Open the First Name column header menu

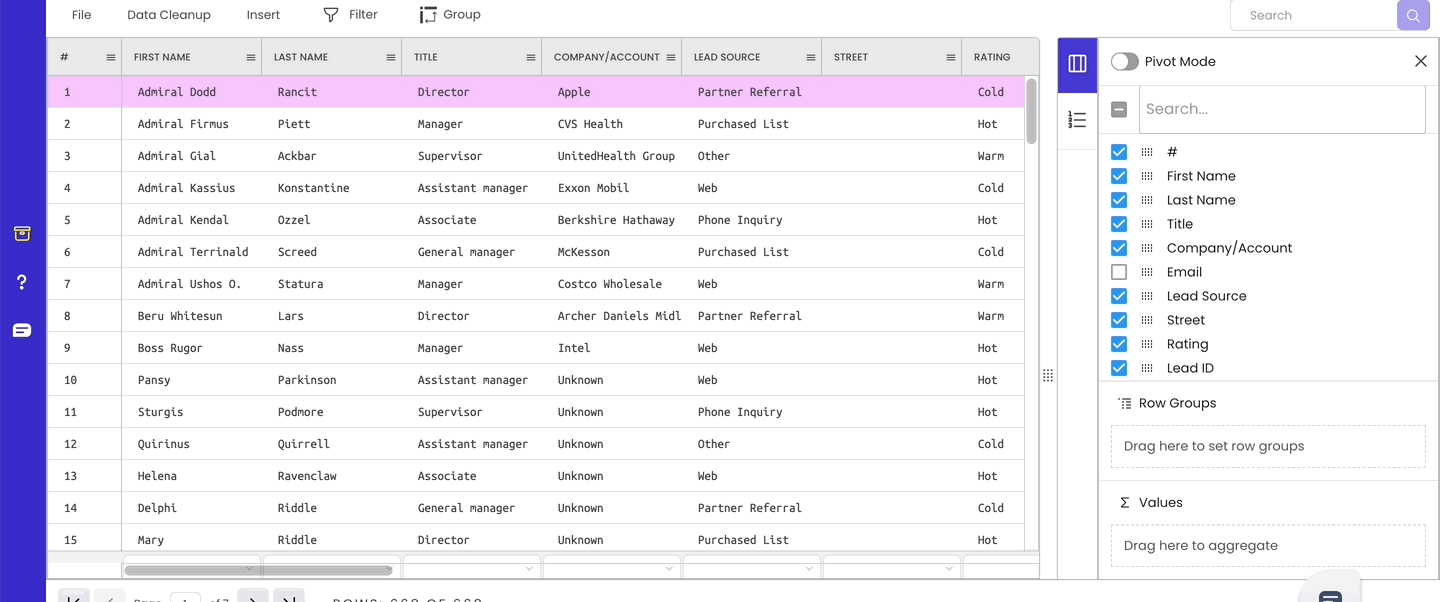pyautogui.click(x=251, y=57)
